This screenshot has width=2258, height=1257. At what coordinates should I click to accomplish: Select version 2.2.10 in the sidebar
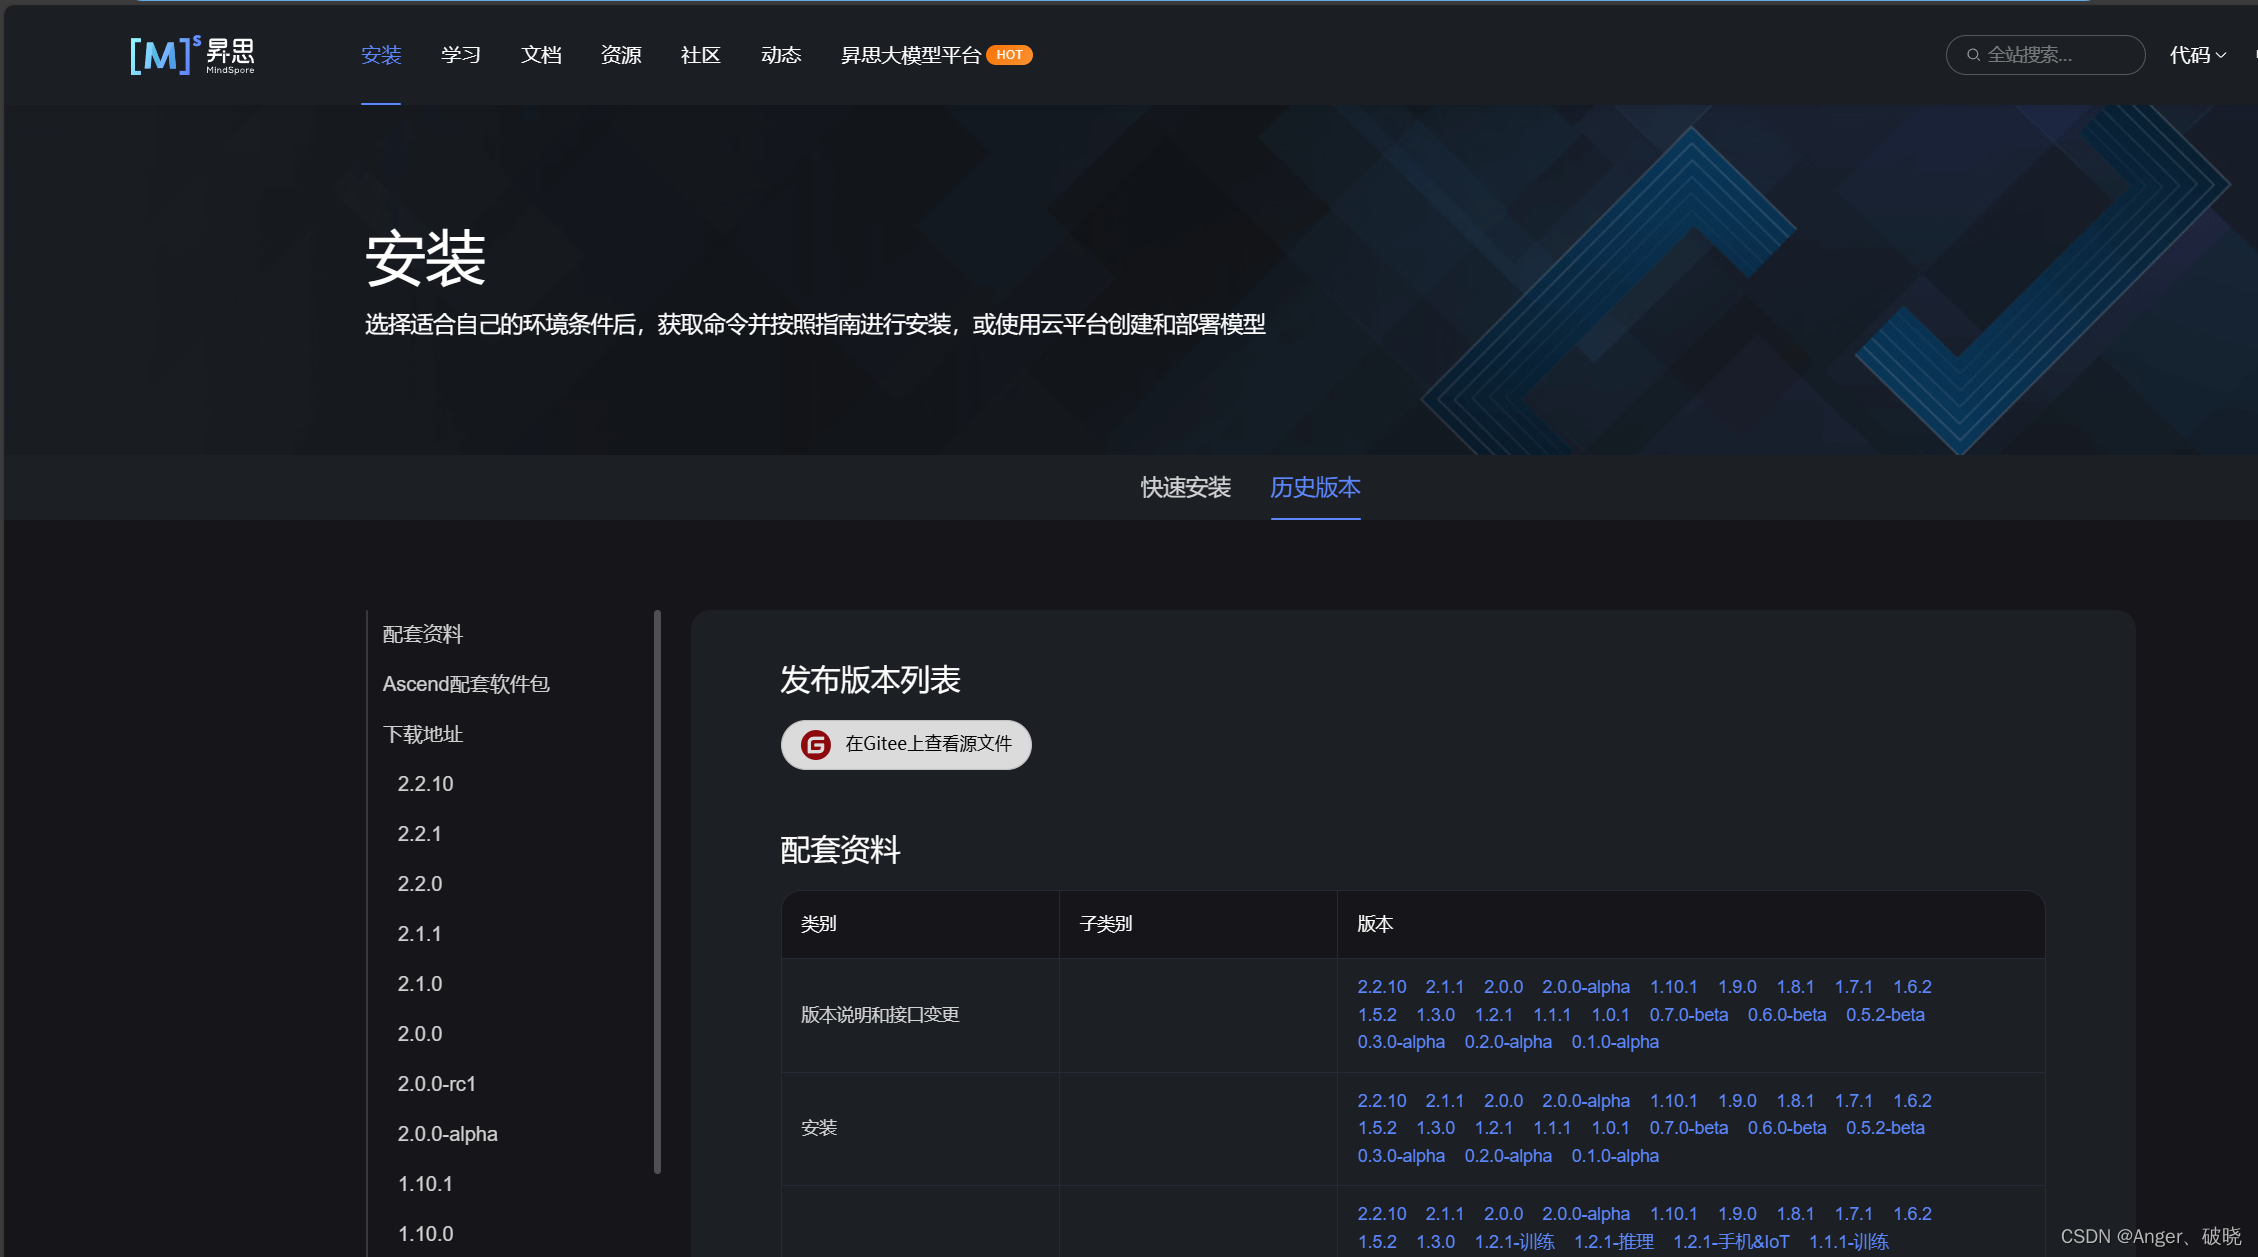(x=425, y=784)
